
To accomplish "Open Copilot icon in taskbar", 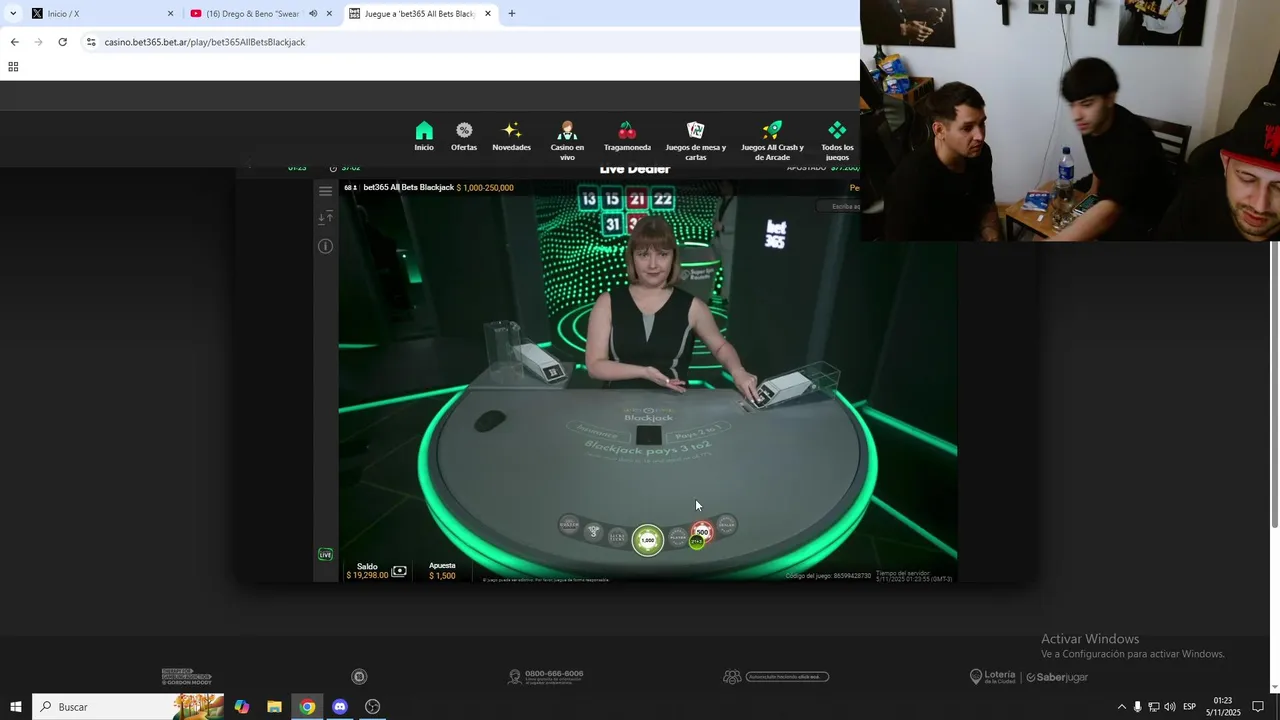I will click(242, 707).
